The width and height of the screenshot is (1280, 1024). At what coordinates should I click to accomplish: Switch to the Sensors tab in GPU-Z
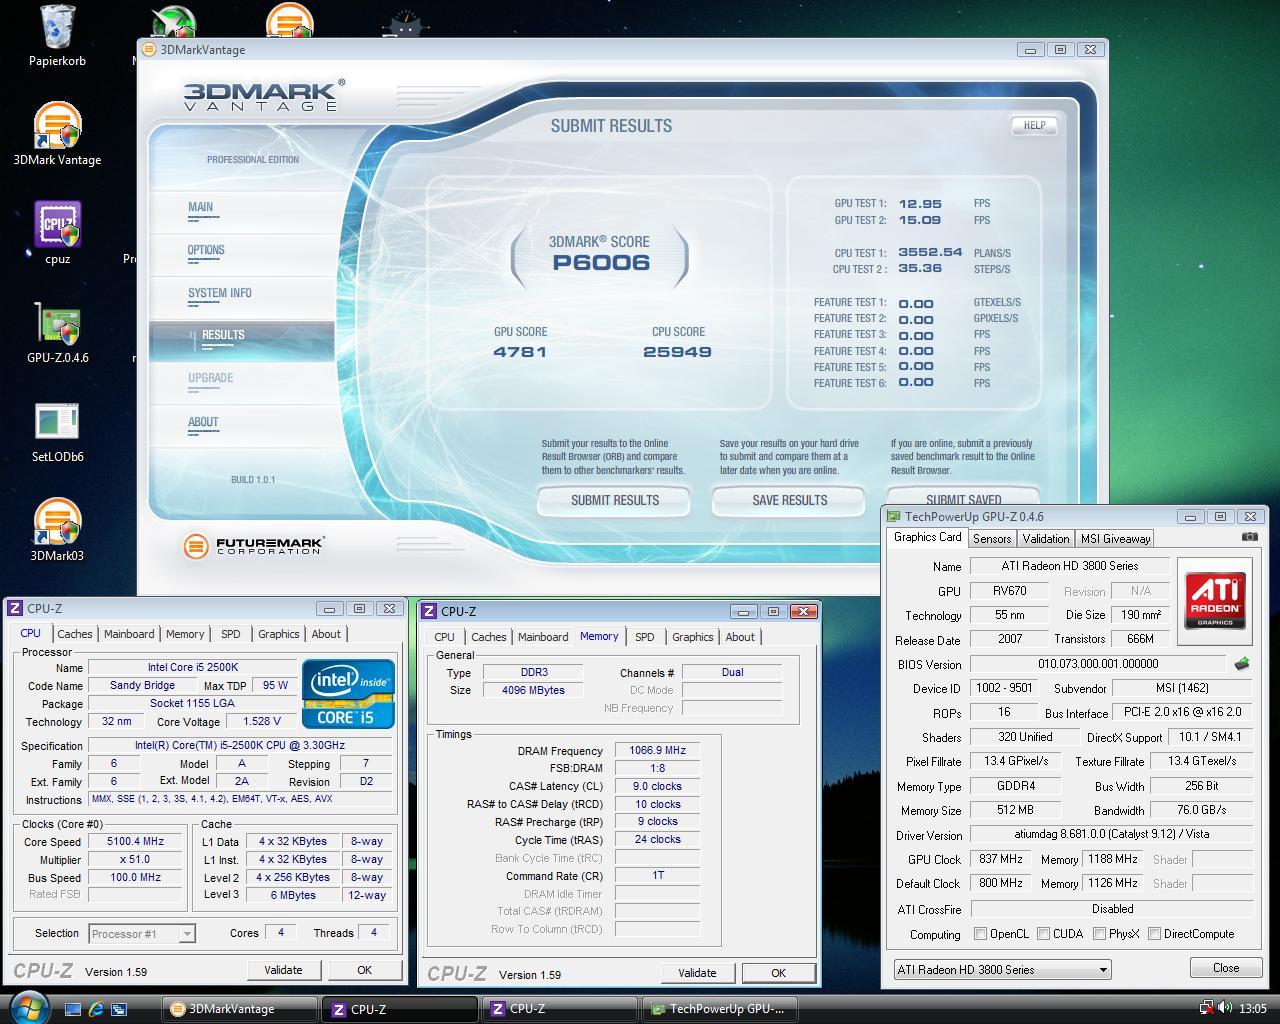(x=992, y=539)
